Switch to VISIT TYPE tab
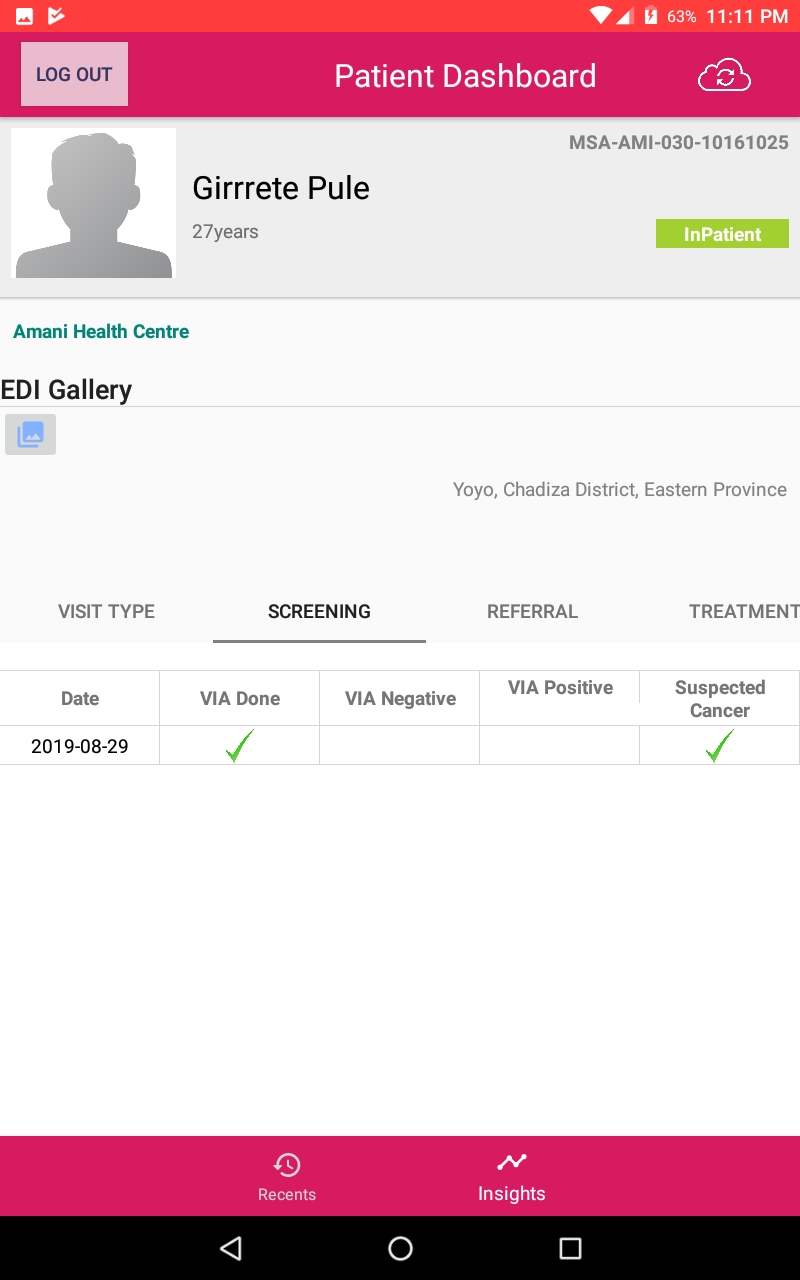800x1280 pixels. (x=106, y=611)
